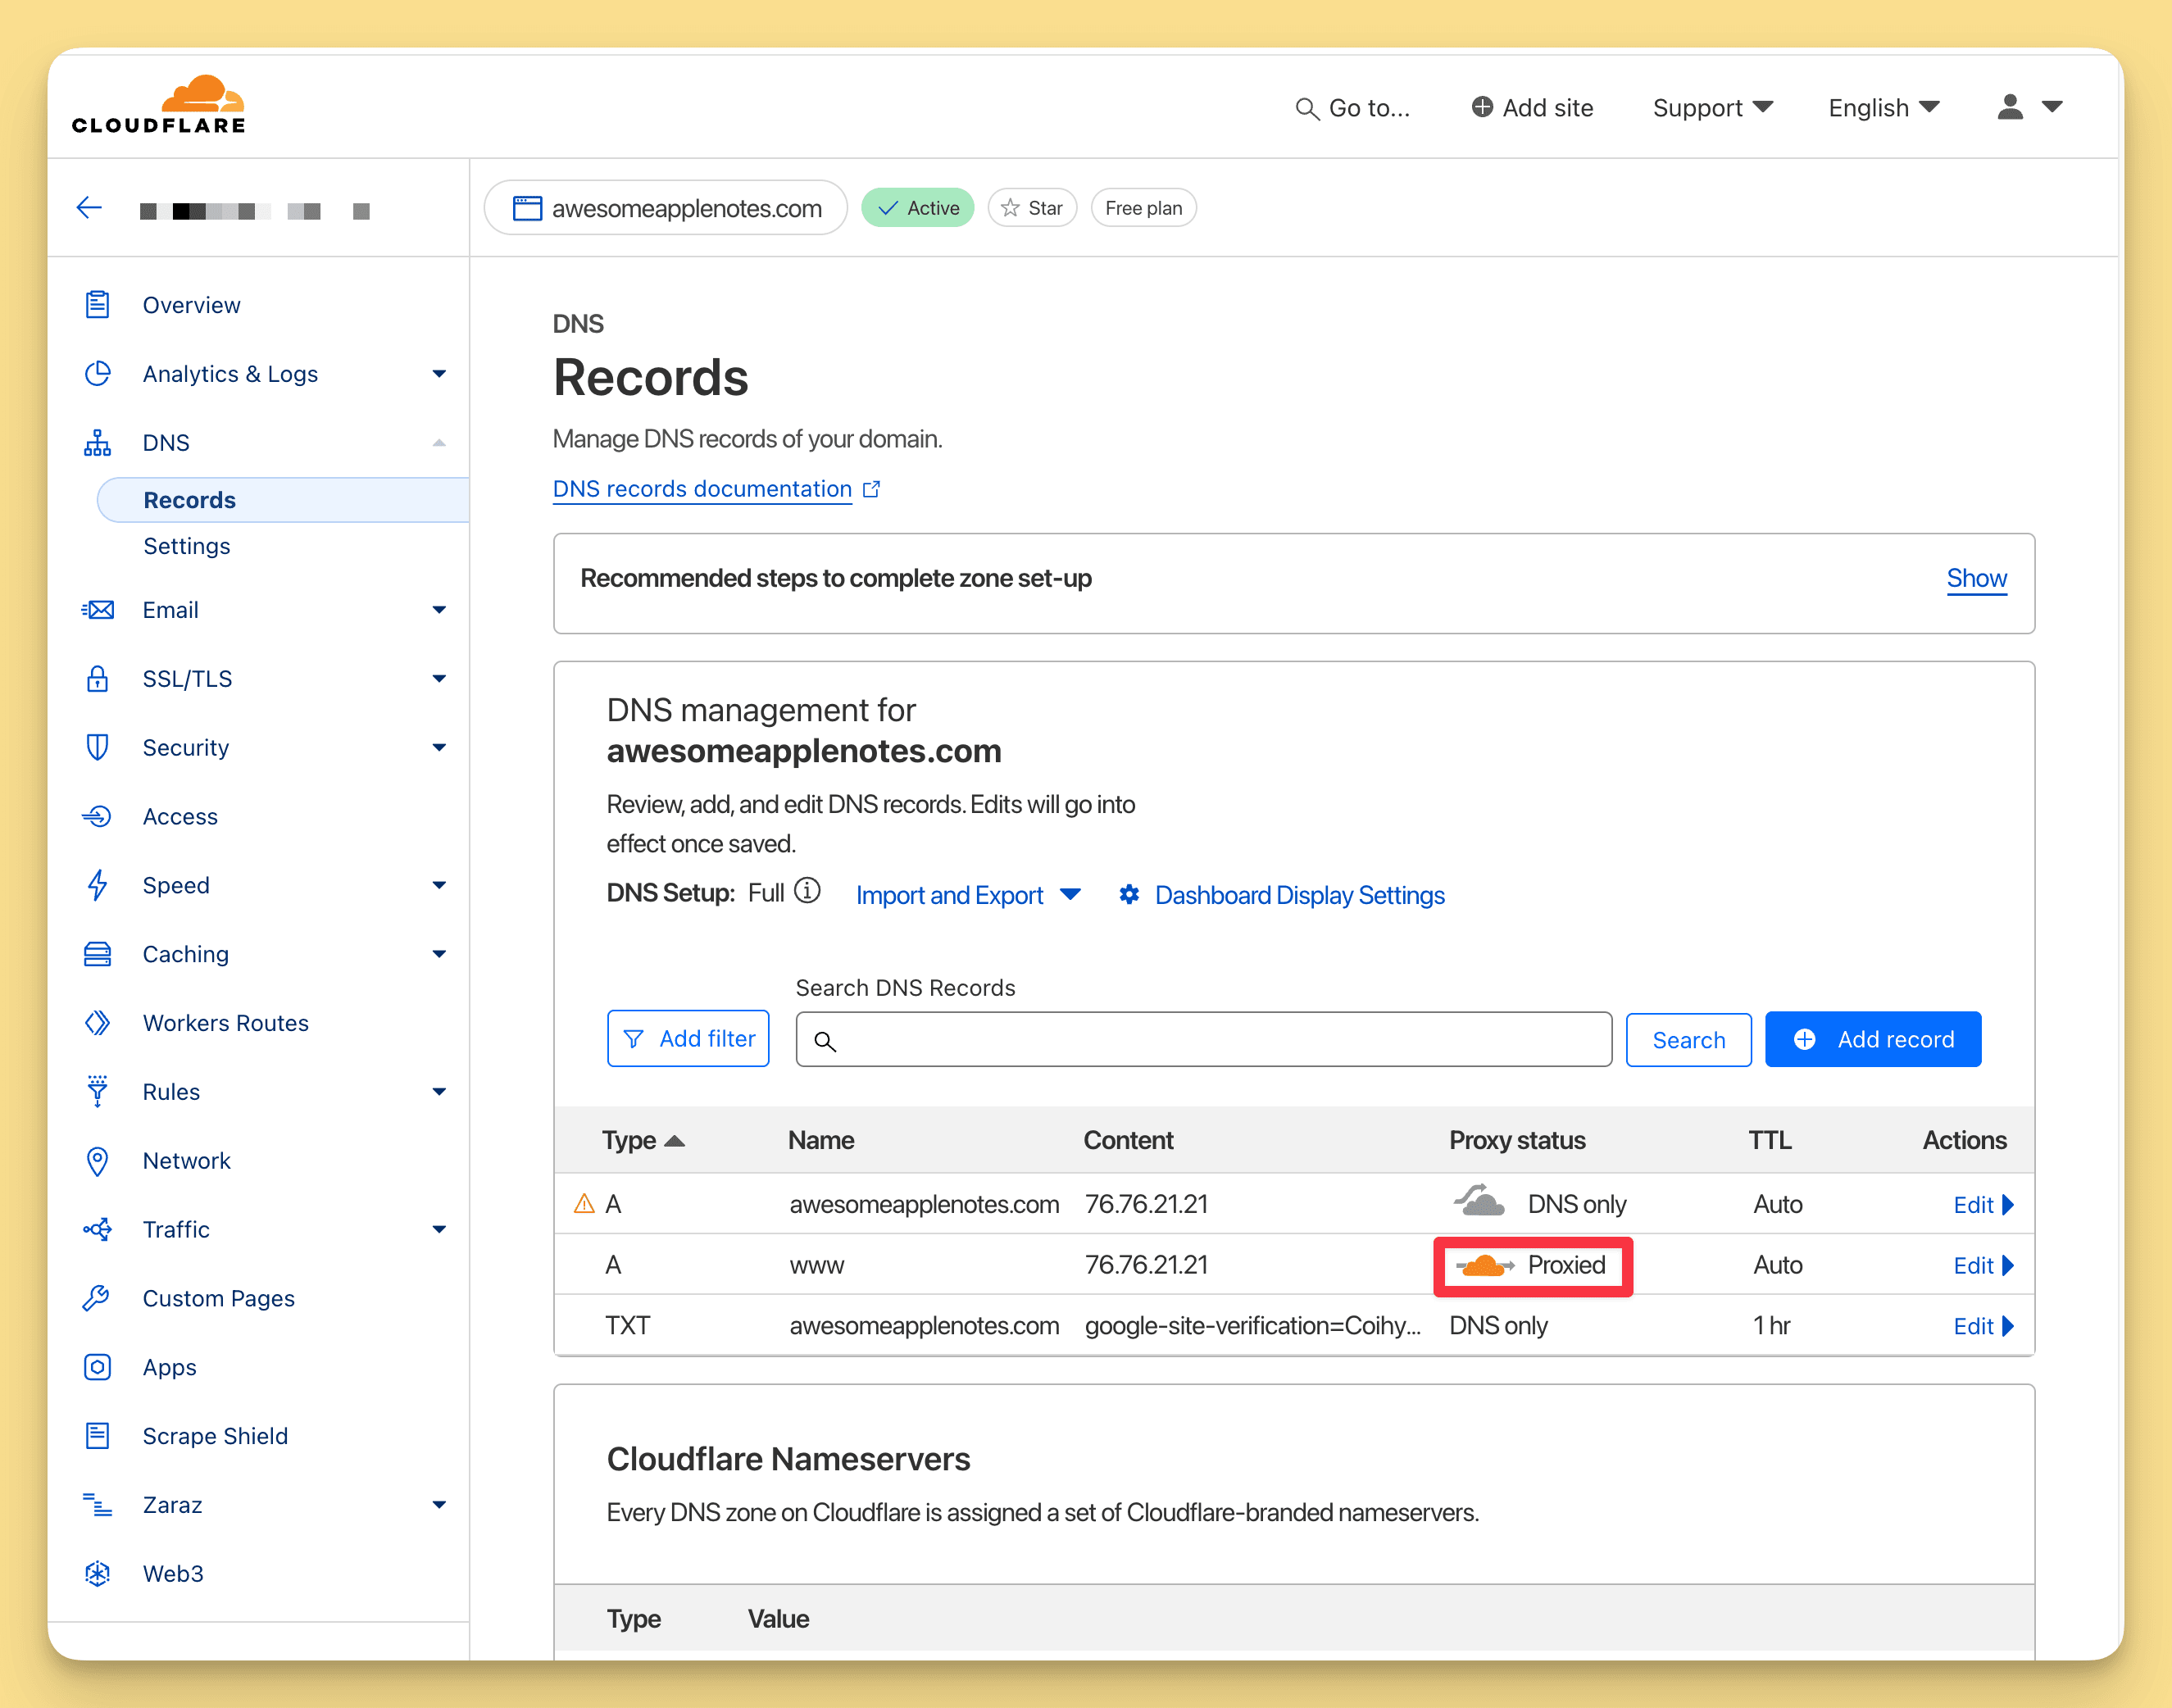Click Search DNS Records input field
This screenshot has height=1708, width=2172.
[1204, 1038]
